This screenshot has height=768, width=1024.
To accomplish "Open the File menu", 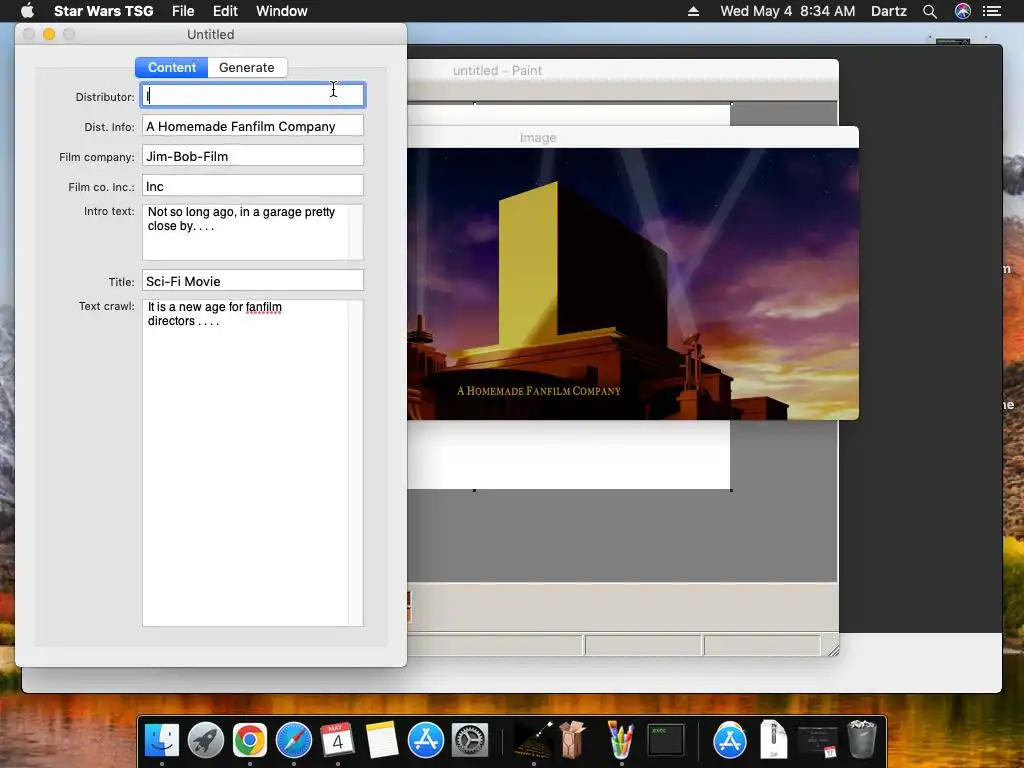I will [x=183, y=11].
